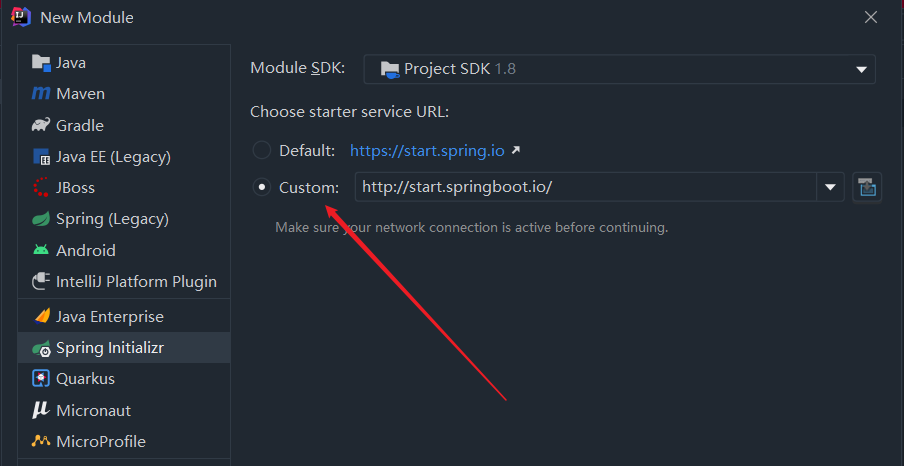Image resolution: width=904 pixels, height=466 pixels.
Task: Select Java Enterprise module type
Action: (110, 317)
